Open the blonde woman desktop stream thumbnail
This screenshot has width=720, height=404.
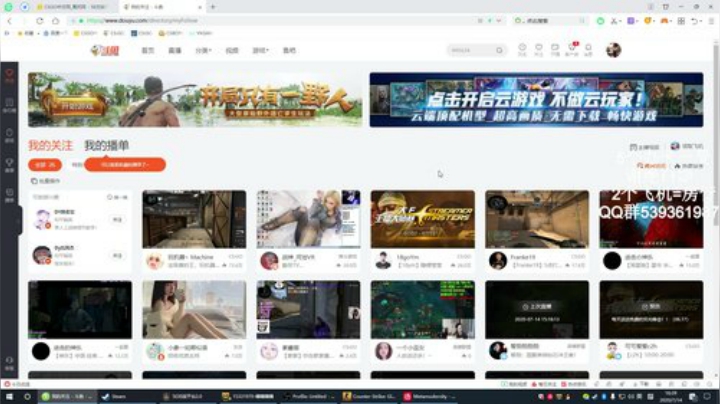pos(309,219)
